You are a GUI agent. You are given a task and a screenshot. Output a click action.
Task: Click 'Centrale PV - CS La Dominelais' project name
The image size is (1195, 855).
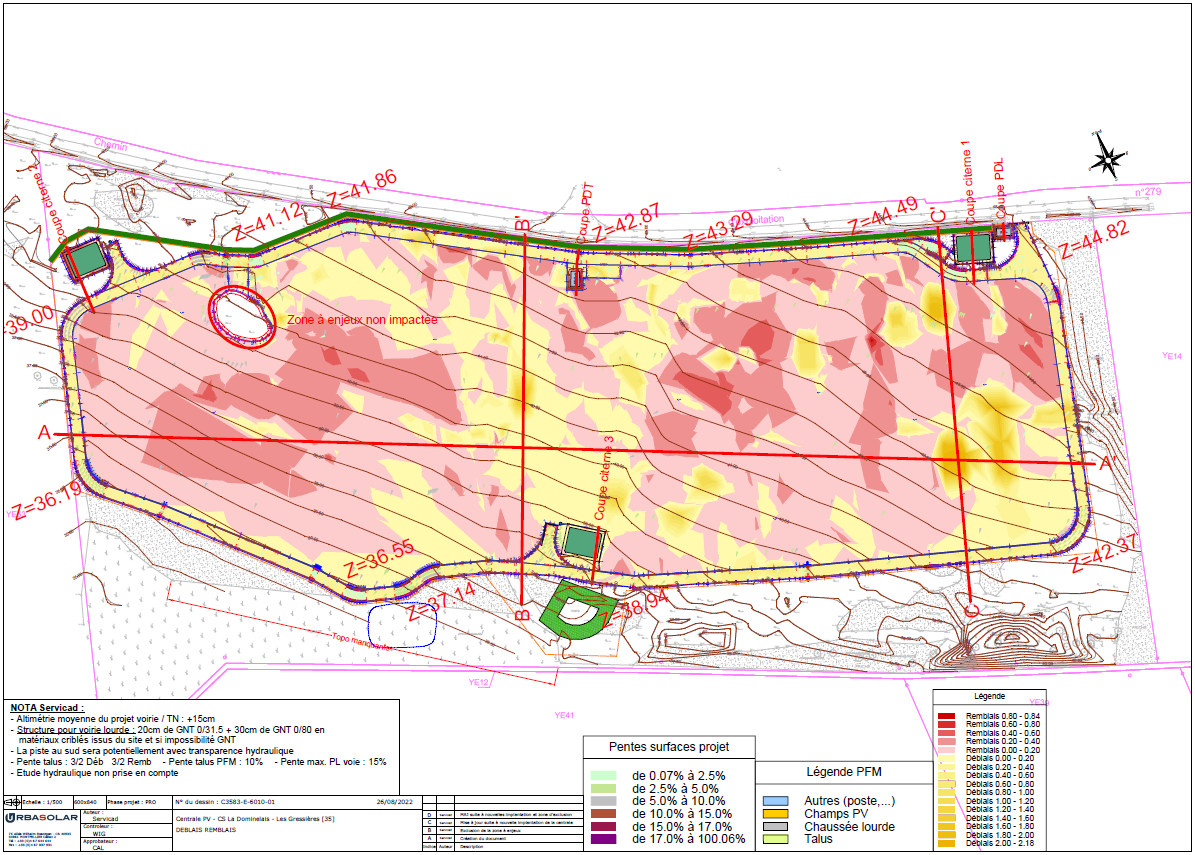coord(223,819)
